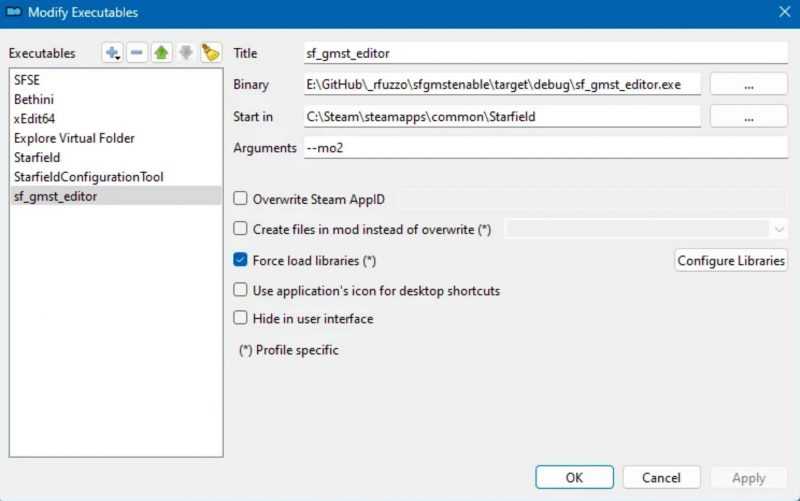Select Explore Virtual Folder entry
800x501 pixels.
116,138
